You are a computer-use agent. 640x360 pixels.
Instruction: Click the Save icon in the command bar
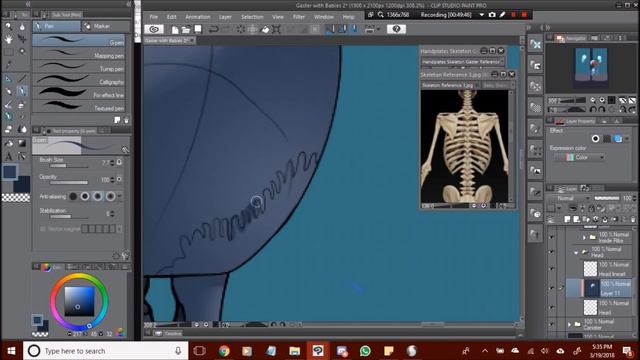pos(198,29)
